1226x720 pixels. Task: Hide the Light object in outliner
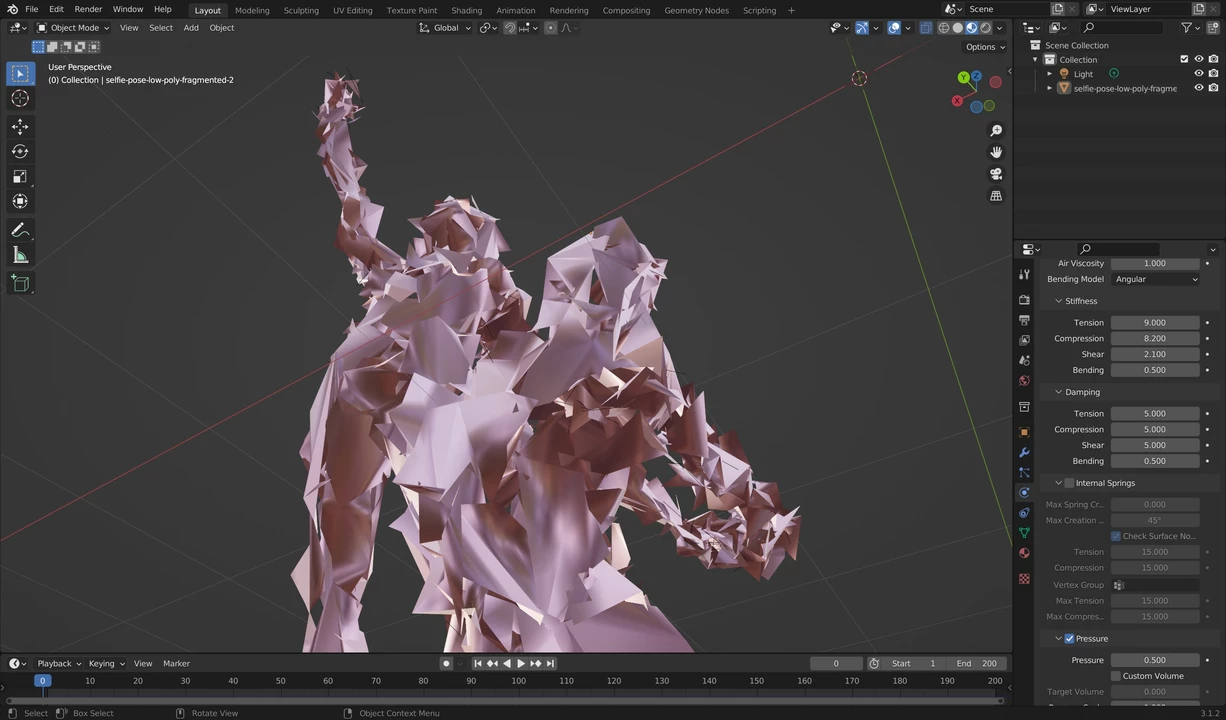pos(1198,74)
